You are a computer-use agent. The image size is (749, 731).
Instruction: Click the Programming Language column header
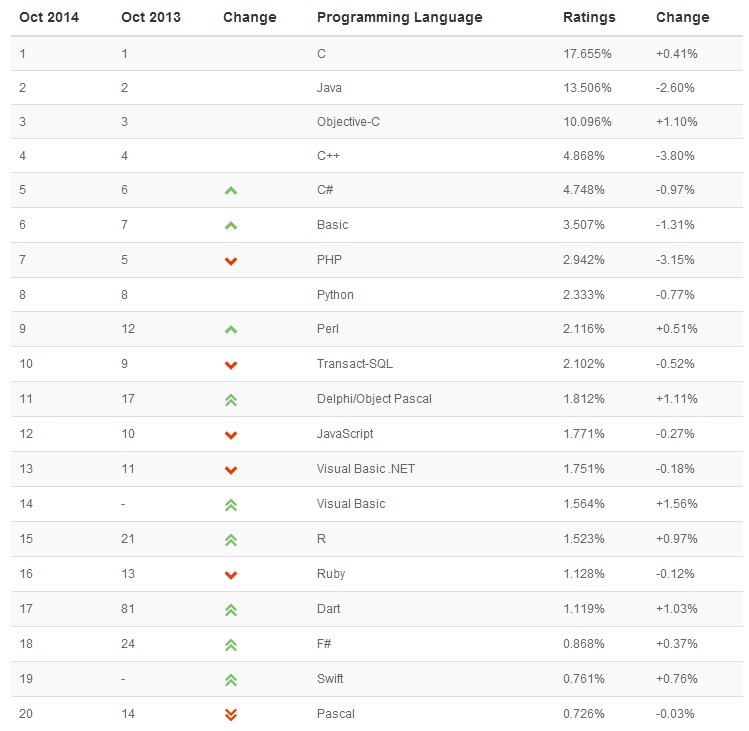(x=399, y=17)
